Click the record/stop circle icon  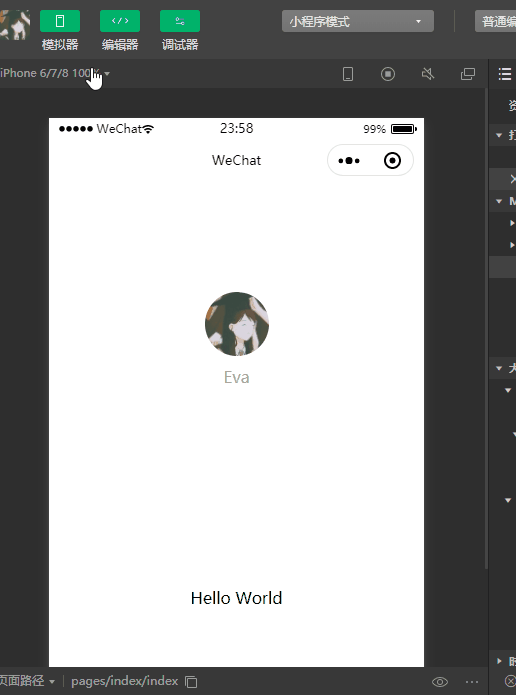tap(388, 74)
